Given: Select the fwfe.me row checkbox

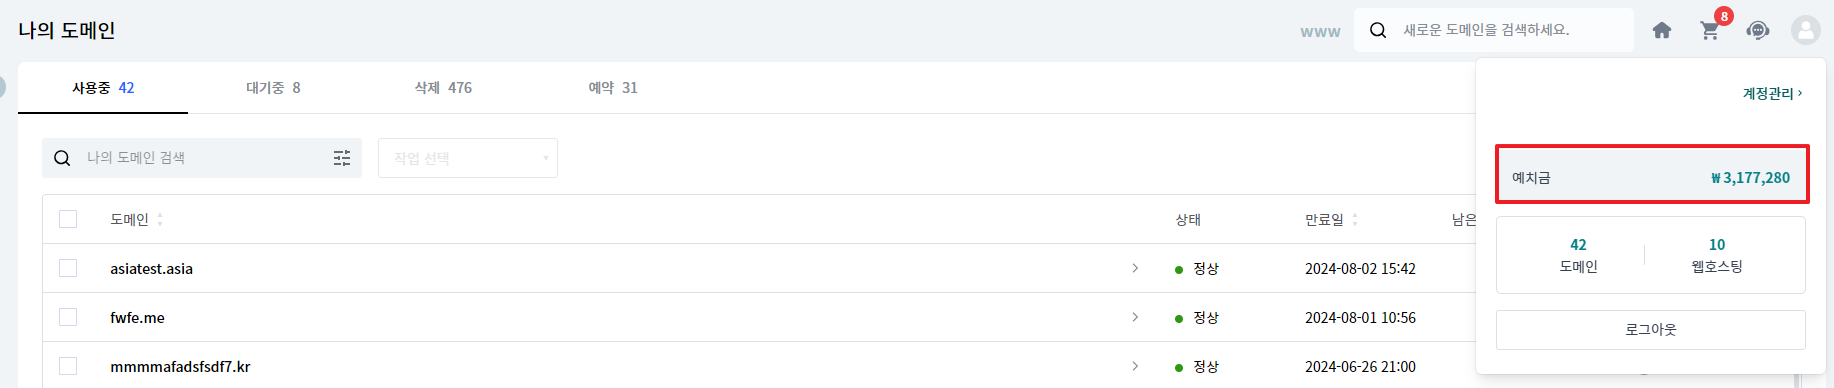Looking at the screenshot, I should coord(68,317).
